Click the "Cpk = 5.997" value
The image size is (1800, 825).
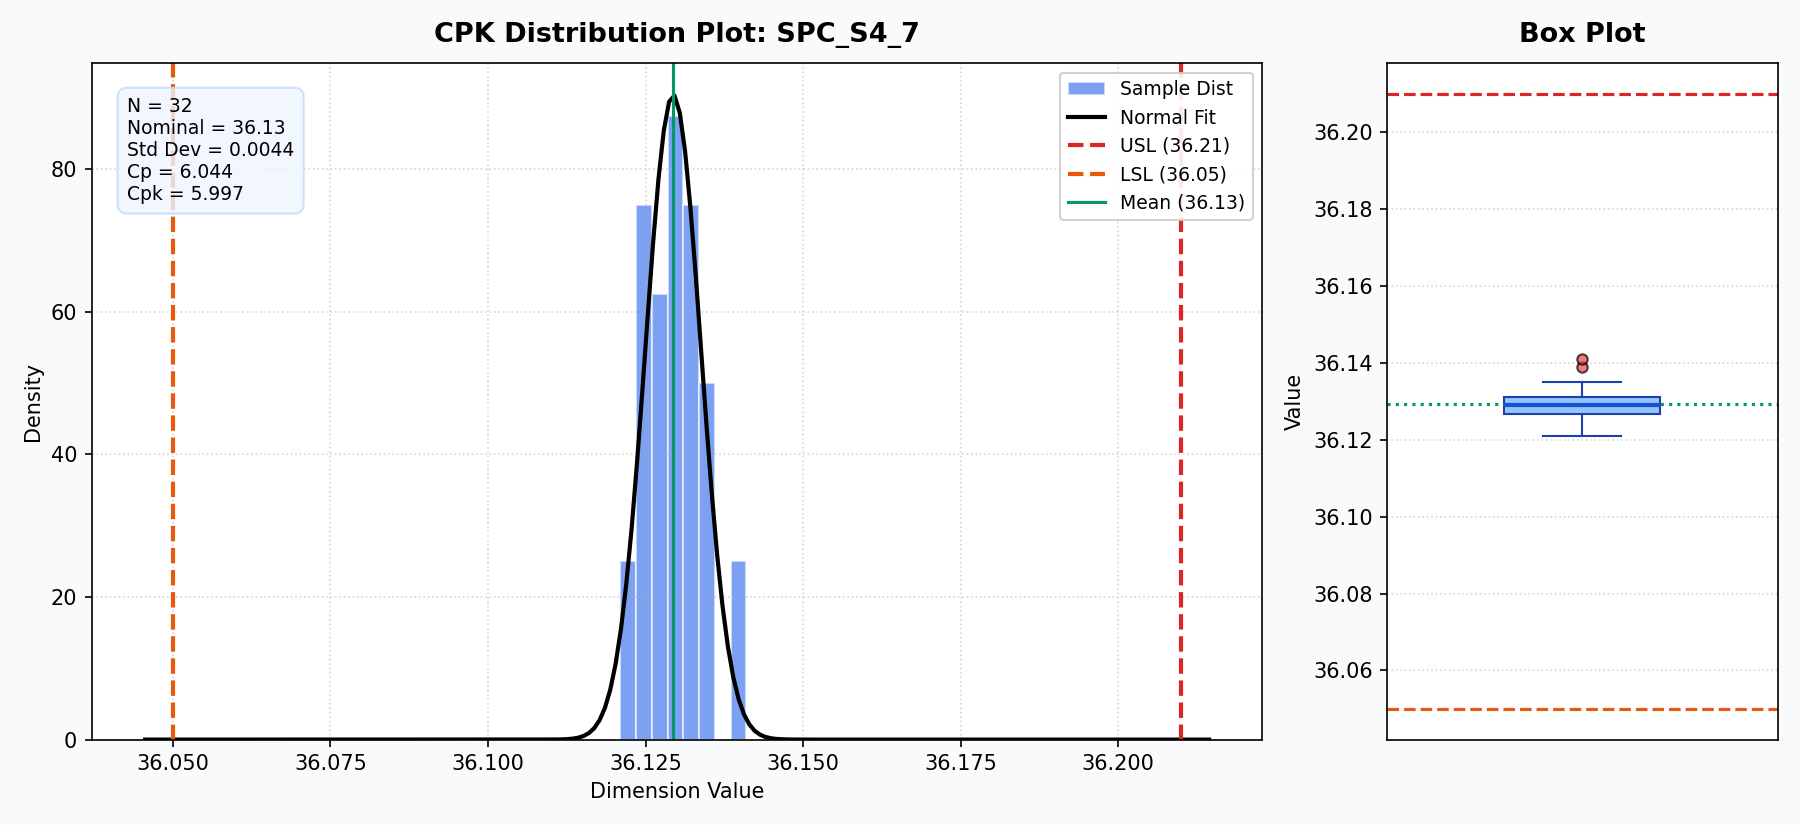tap(185, 194)
